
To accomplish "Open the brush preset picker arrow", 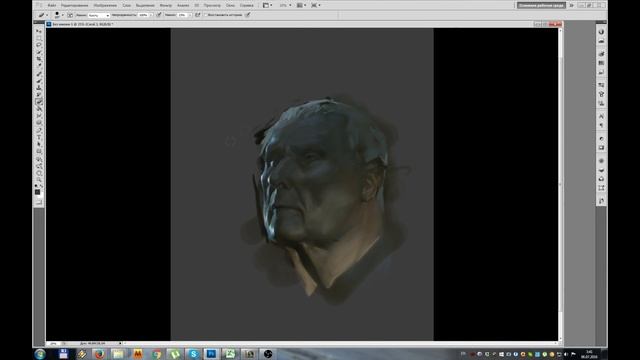I will pyautogui.click(x=62, y=15).
